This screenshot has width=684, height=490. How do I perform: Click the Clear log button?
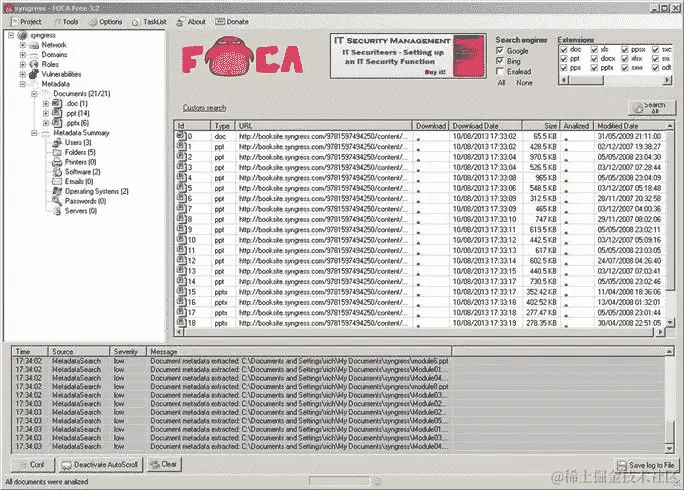(164, 465)
